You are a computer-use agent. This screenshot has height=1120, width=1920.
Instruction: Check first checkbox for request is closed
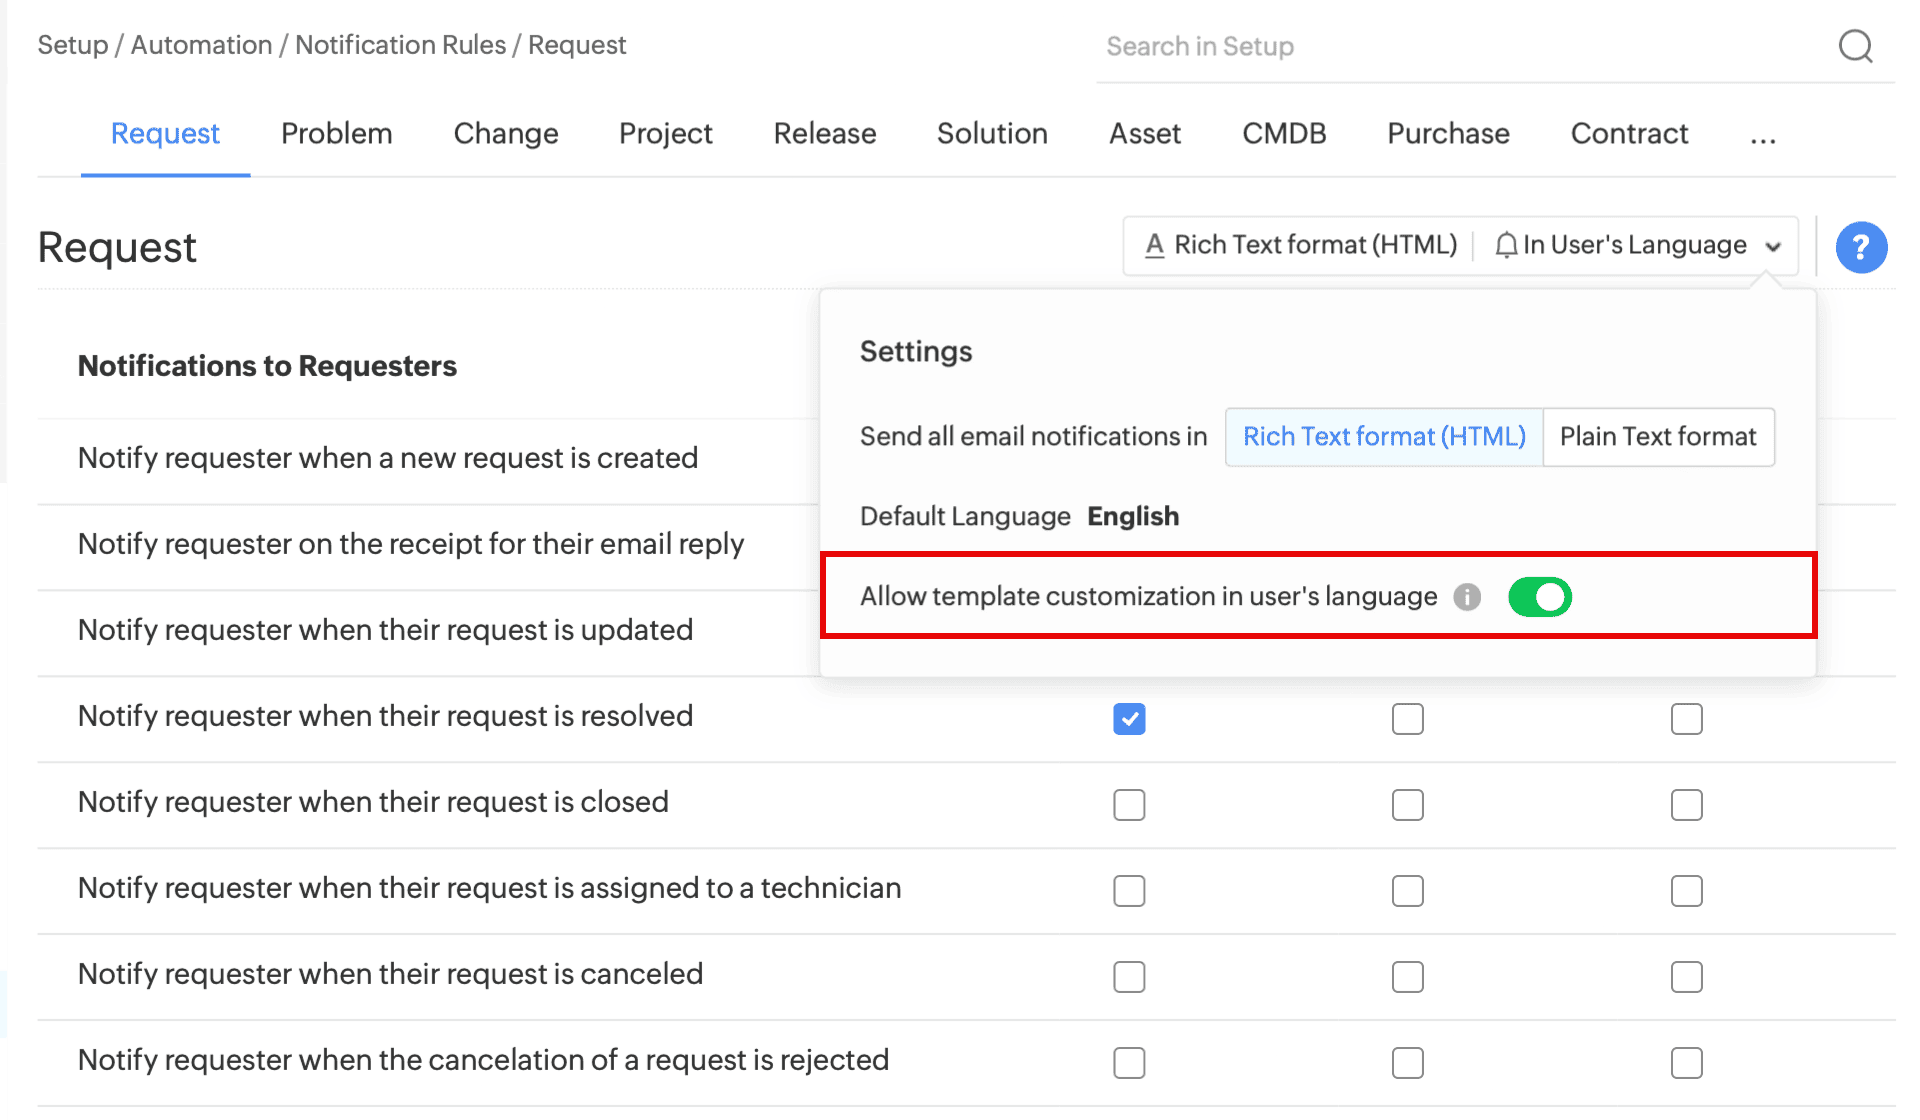click(x=1129, y=805)
